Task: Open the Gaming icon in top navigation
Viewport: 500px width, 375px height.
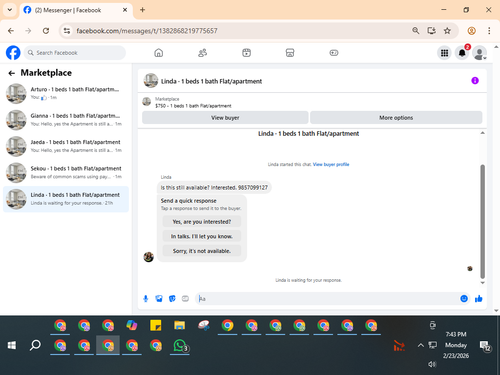Action: point(334,53)
